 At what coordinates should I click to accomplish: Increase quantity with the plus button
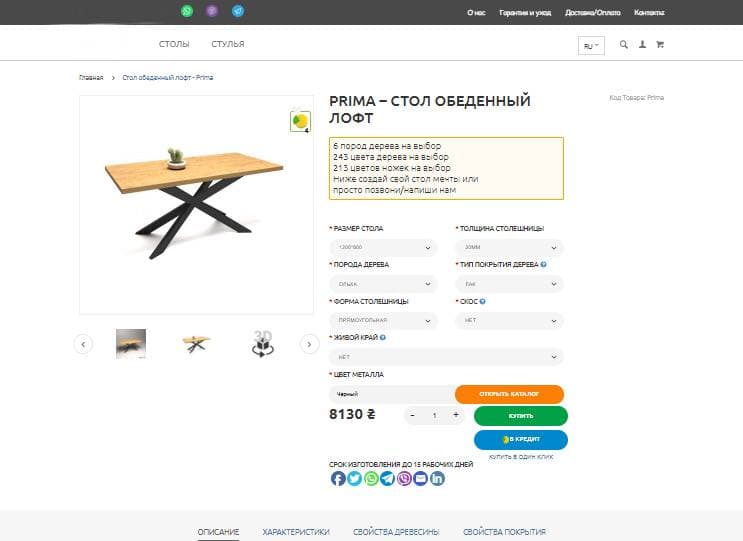pyautogui.click(x=456, y=415)
